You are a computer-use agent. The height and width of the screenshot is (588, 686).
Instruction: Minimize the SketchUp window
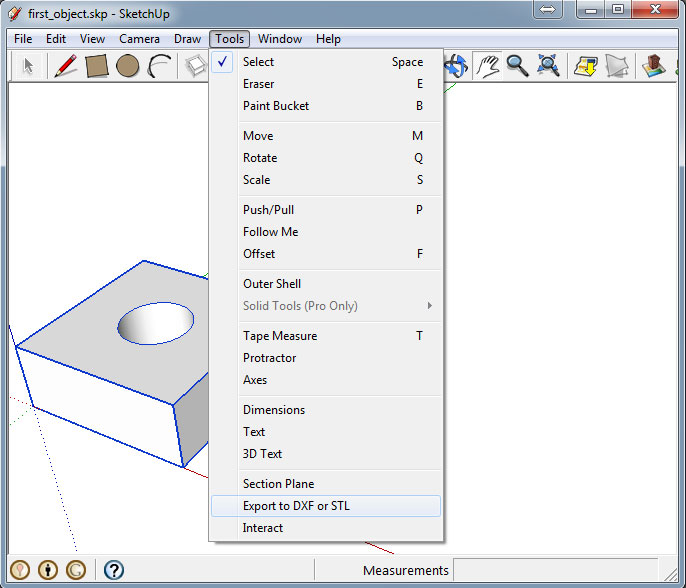pyautogui.click(x=591, y=9)
